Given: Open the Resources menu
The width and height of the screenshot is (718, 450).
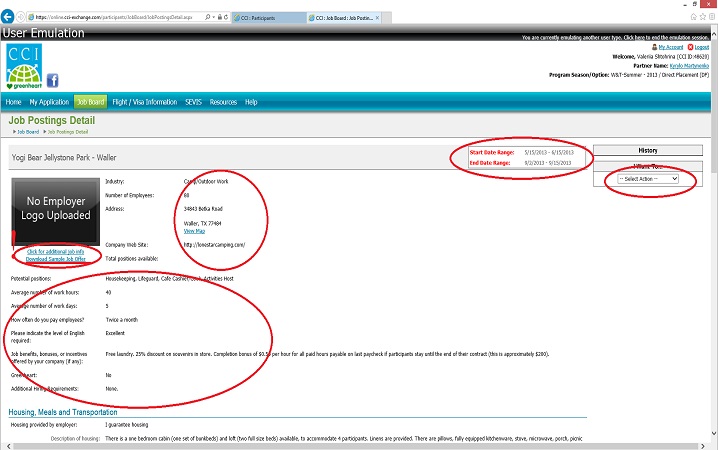Looking at the screenshot, I should pyautogui.click(x=223, y=102).
